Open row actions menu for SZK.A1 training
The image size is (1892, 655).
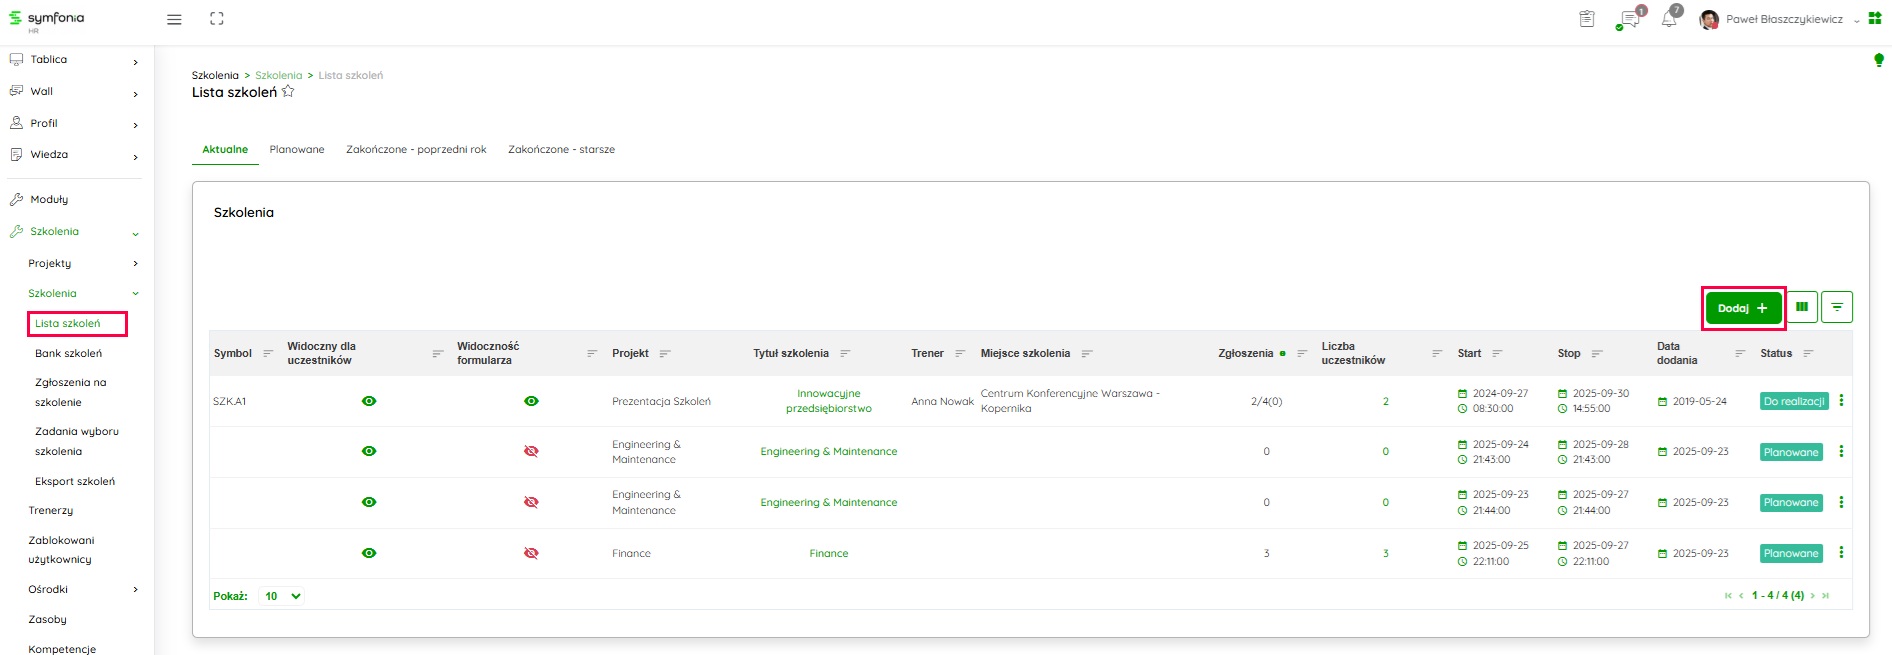point(1841,401)
